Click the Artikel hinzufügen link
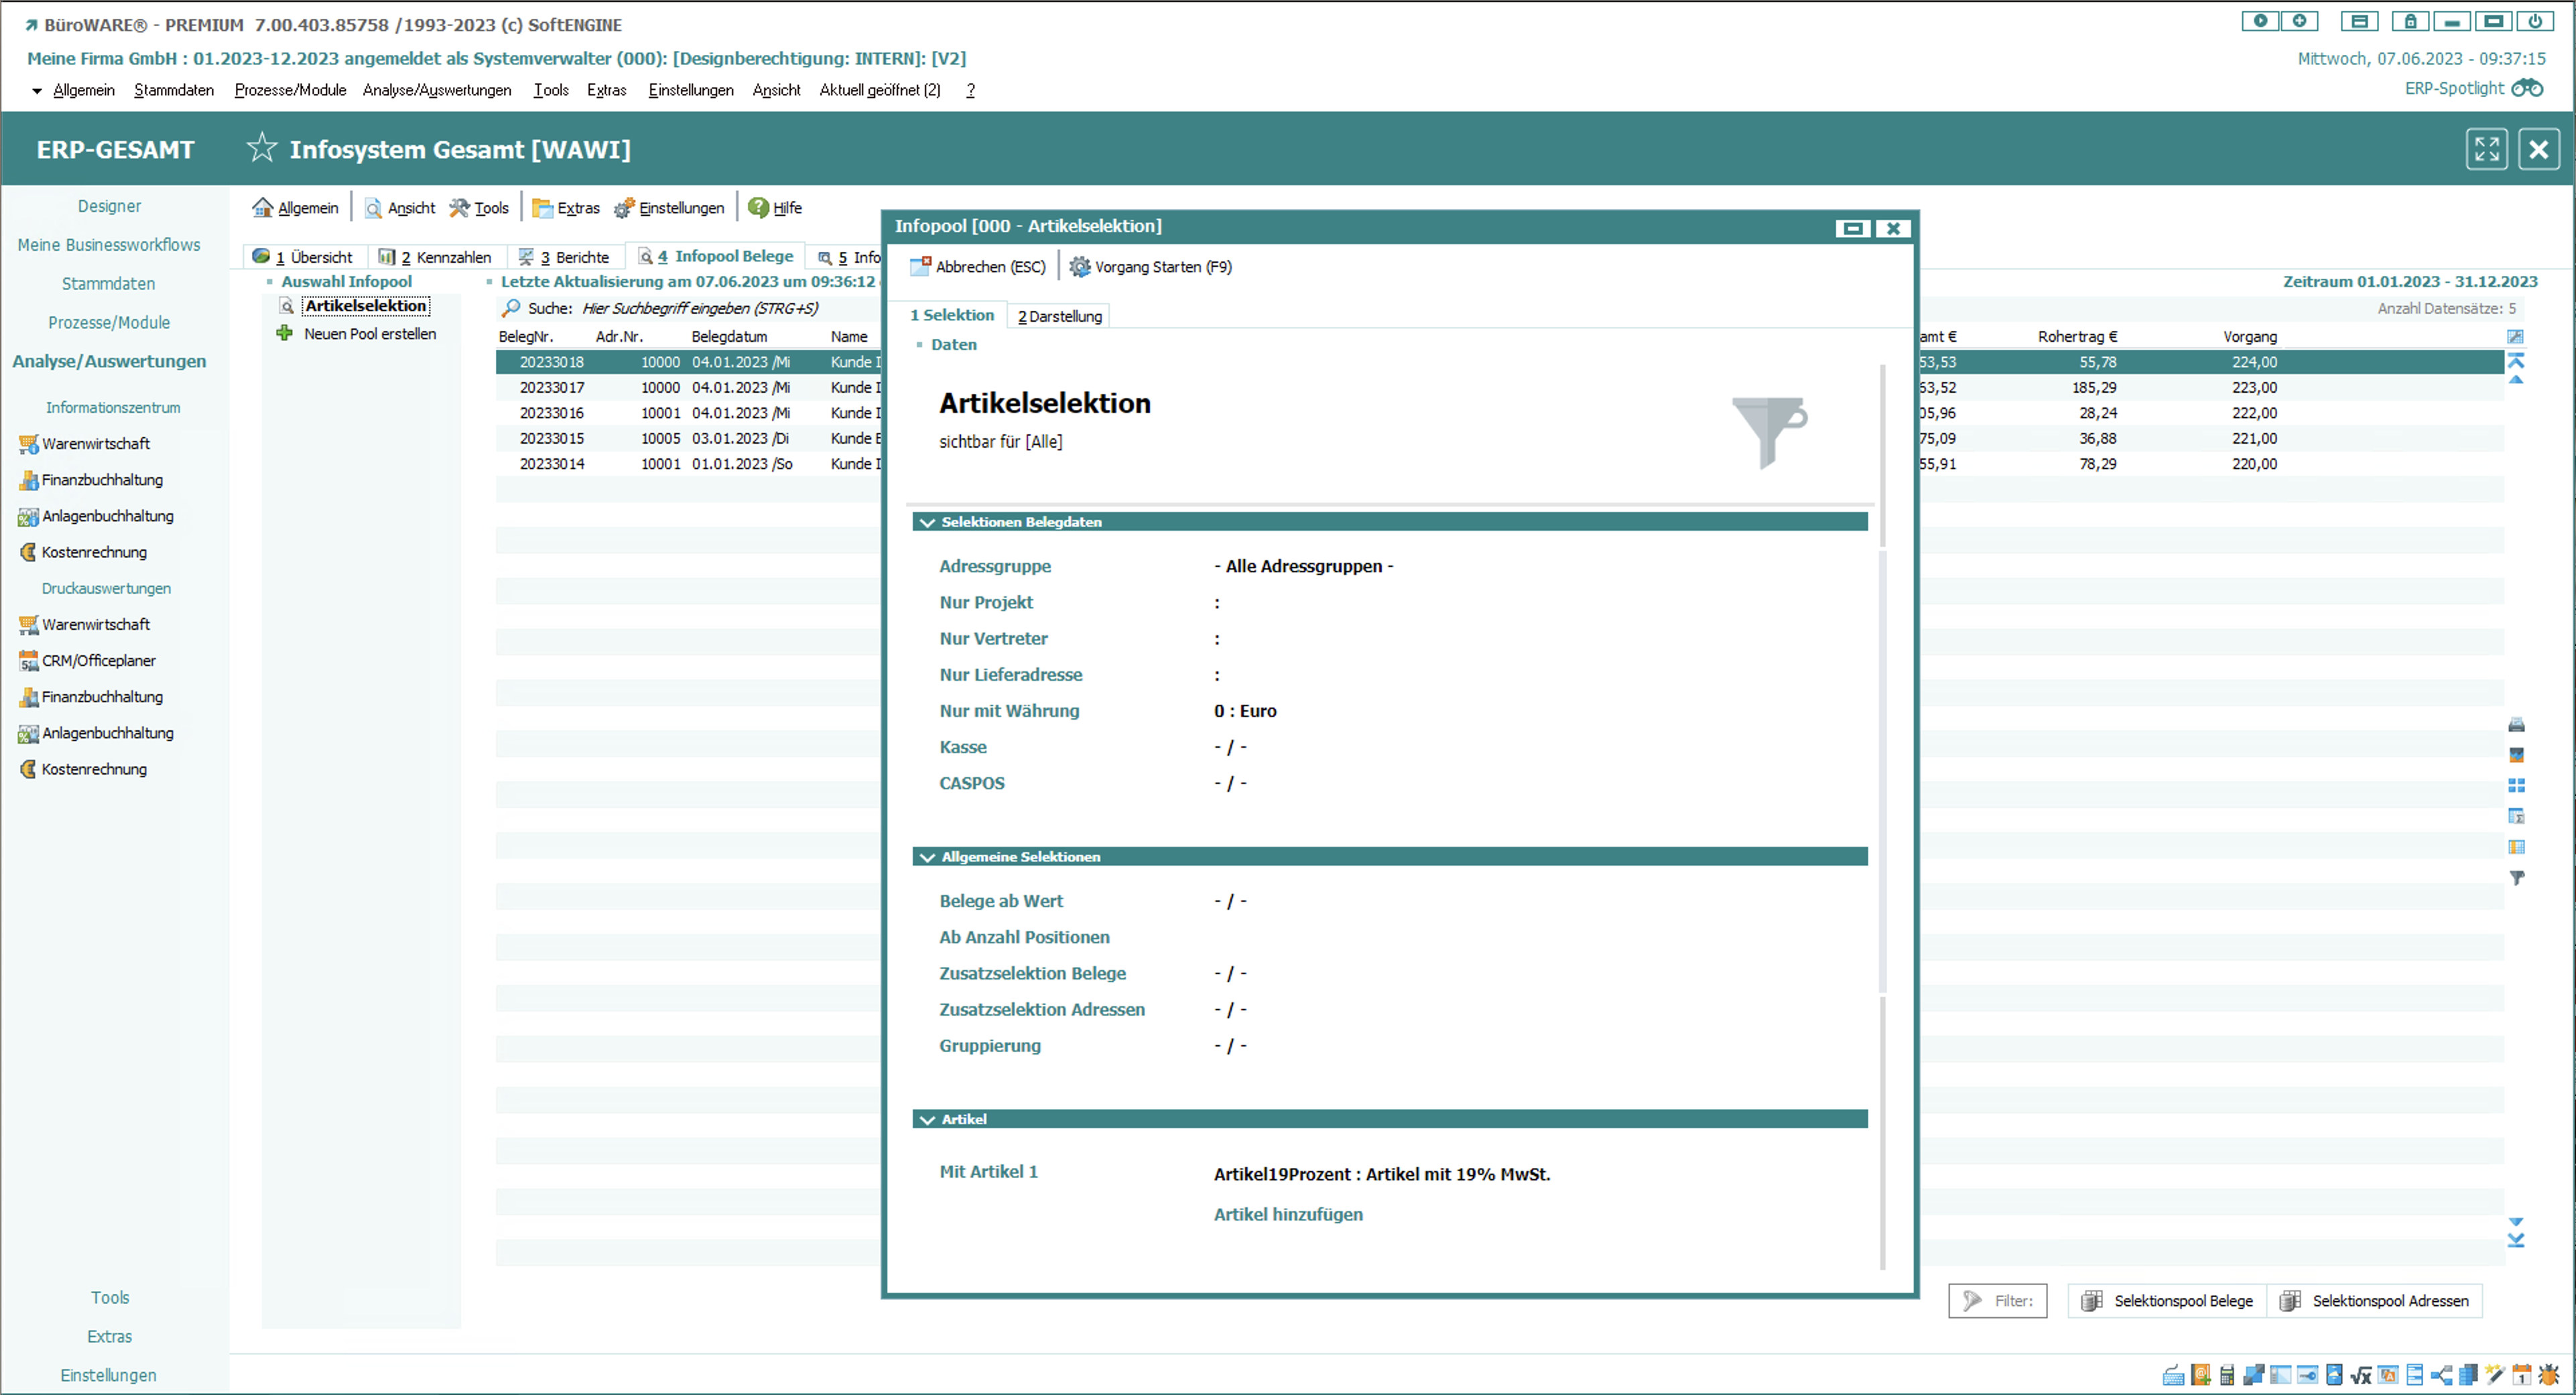Viewport: 2576px width, 1395px height. point(1287,1214)
